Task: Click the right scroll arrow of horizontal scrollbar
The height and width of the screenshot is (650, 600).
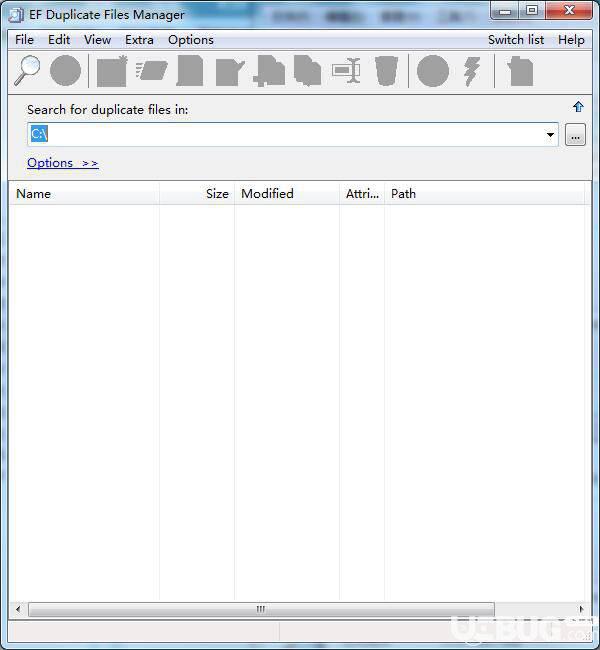Action: pos(581,609)
